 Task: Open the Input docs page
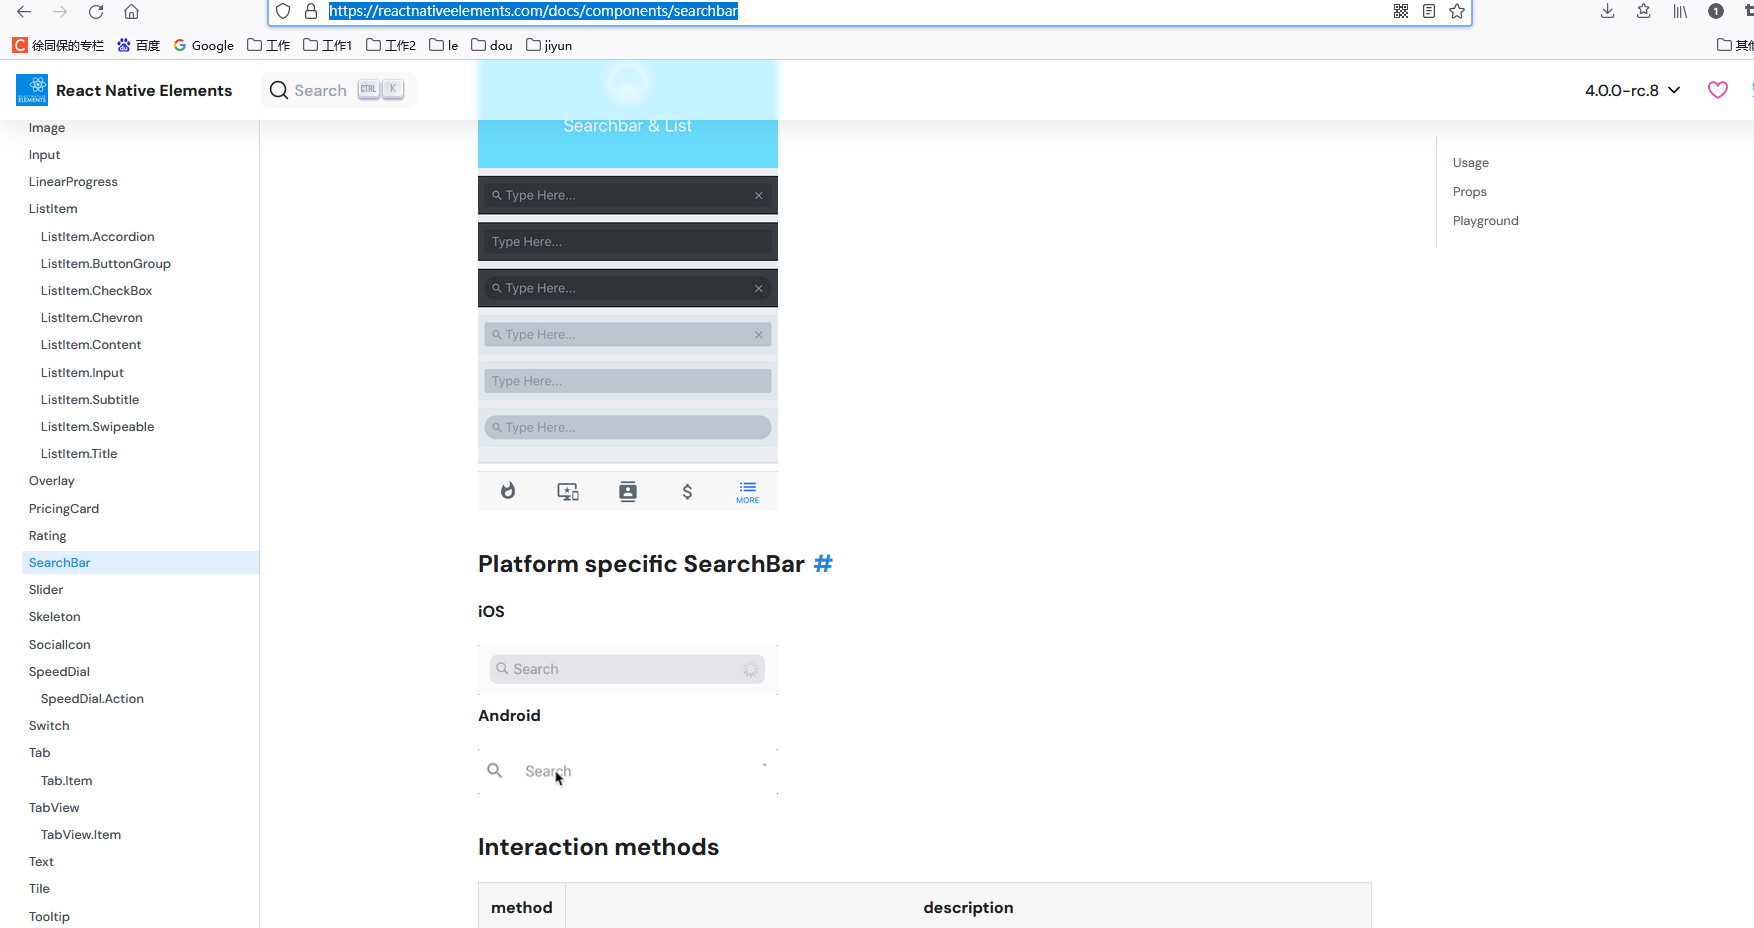pos(44,154)
